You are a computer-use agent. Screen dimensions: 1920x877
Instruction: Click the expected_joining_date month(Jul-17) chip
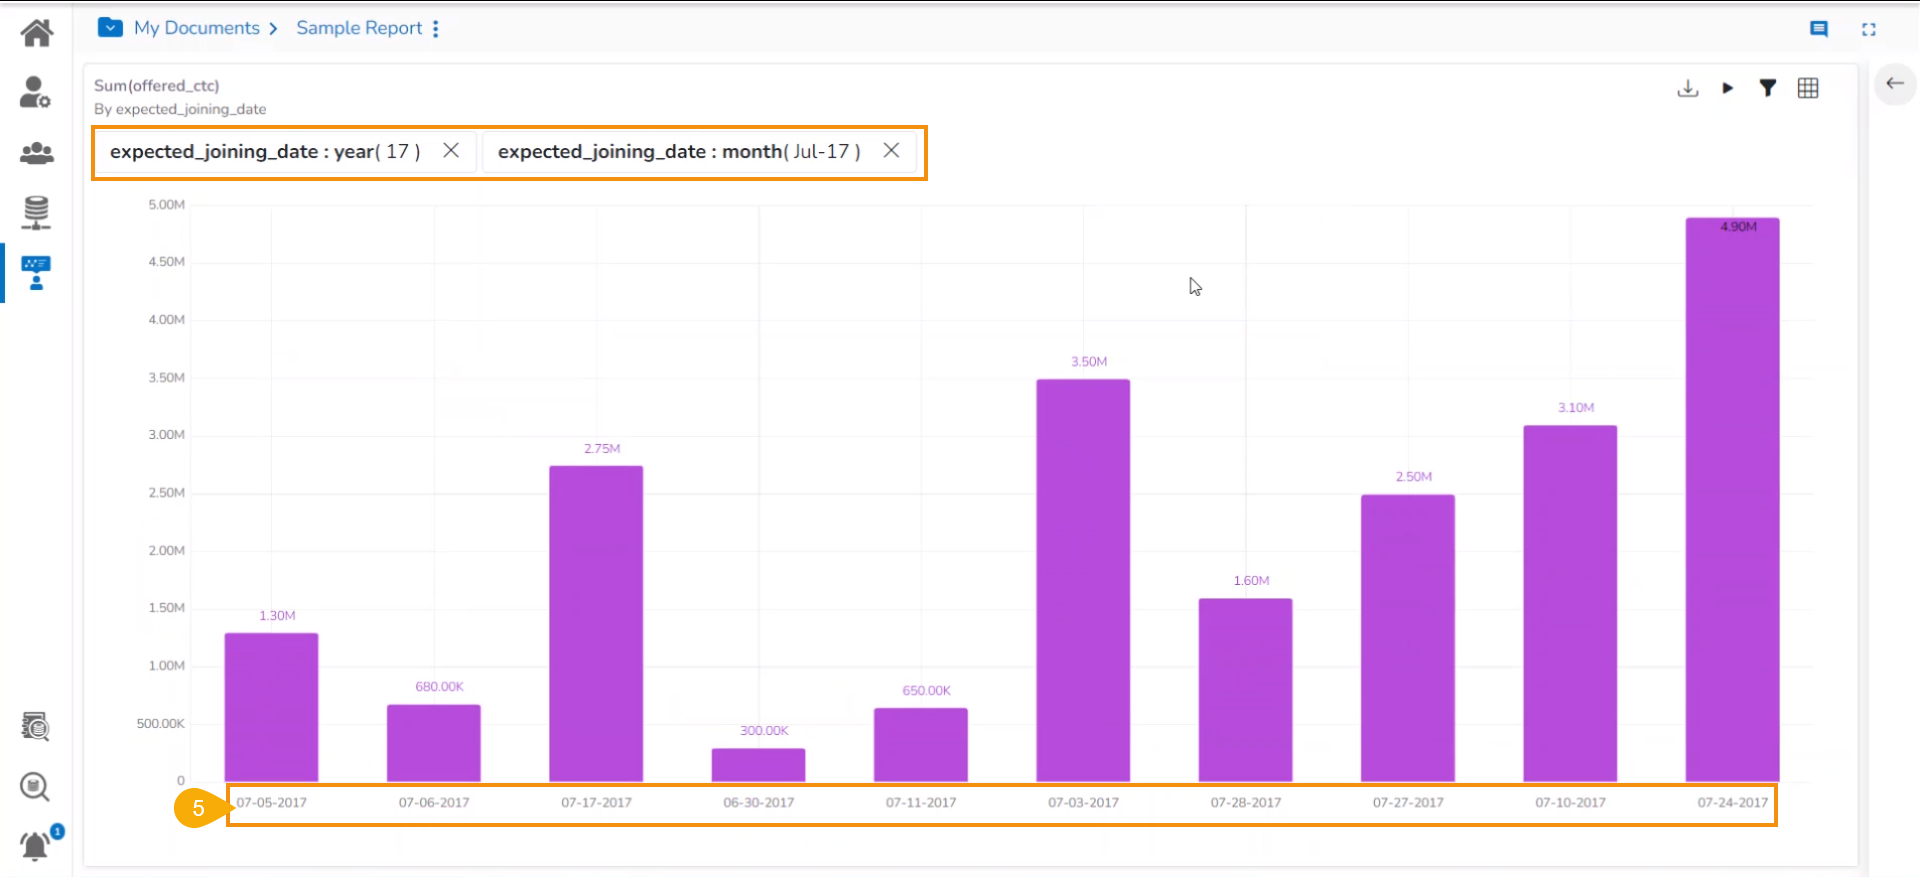click(699, 152)
